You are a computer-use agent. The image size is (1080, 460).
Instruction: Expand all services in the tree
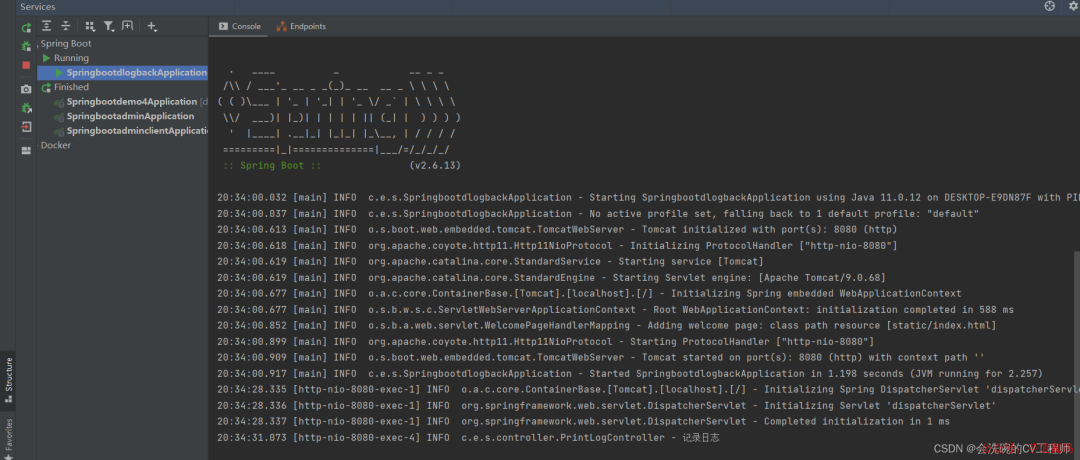46,26
